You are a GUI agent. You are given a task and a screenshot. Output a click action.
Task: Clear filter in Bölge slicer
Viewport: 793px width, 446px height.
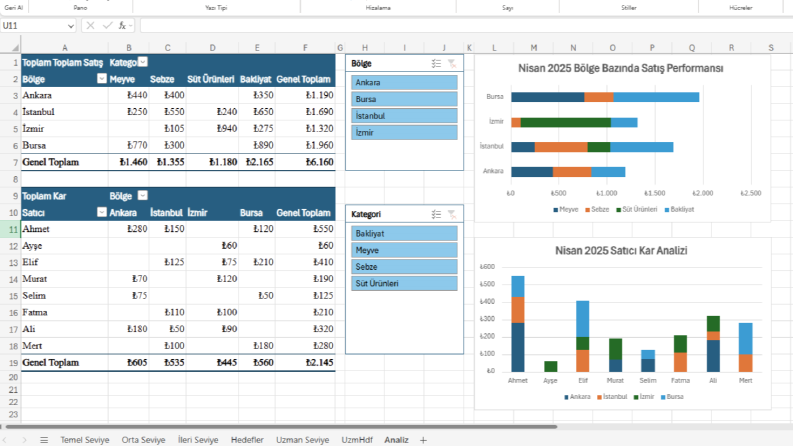pyautogui.click(x=452, y=64)
